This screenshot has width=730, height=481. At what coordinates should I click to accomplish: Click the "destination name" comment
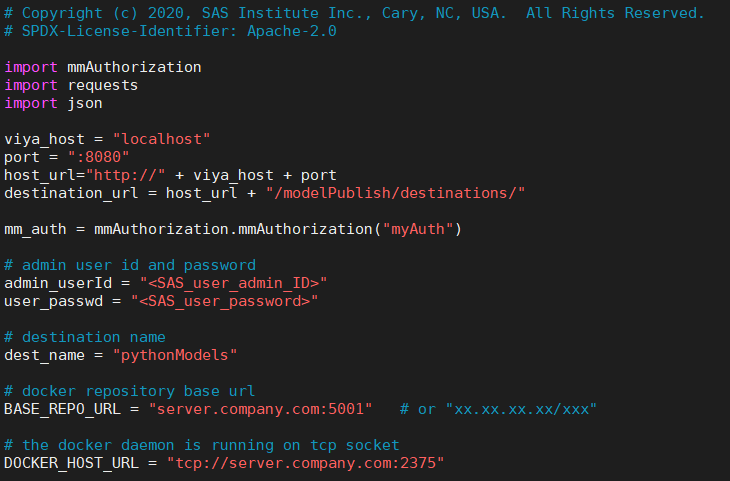(x=85, y=337)
